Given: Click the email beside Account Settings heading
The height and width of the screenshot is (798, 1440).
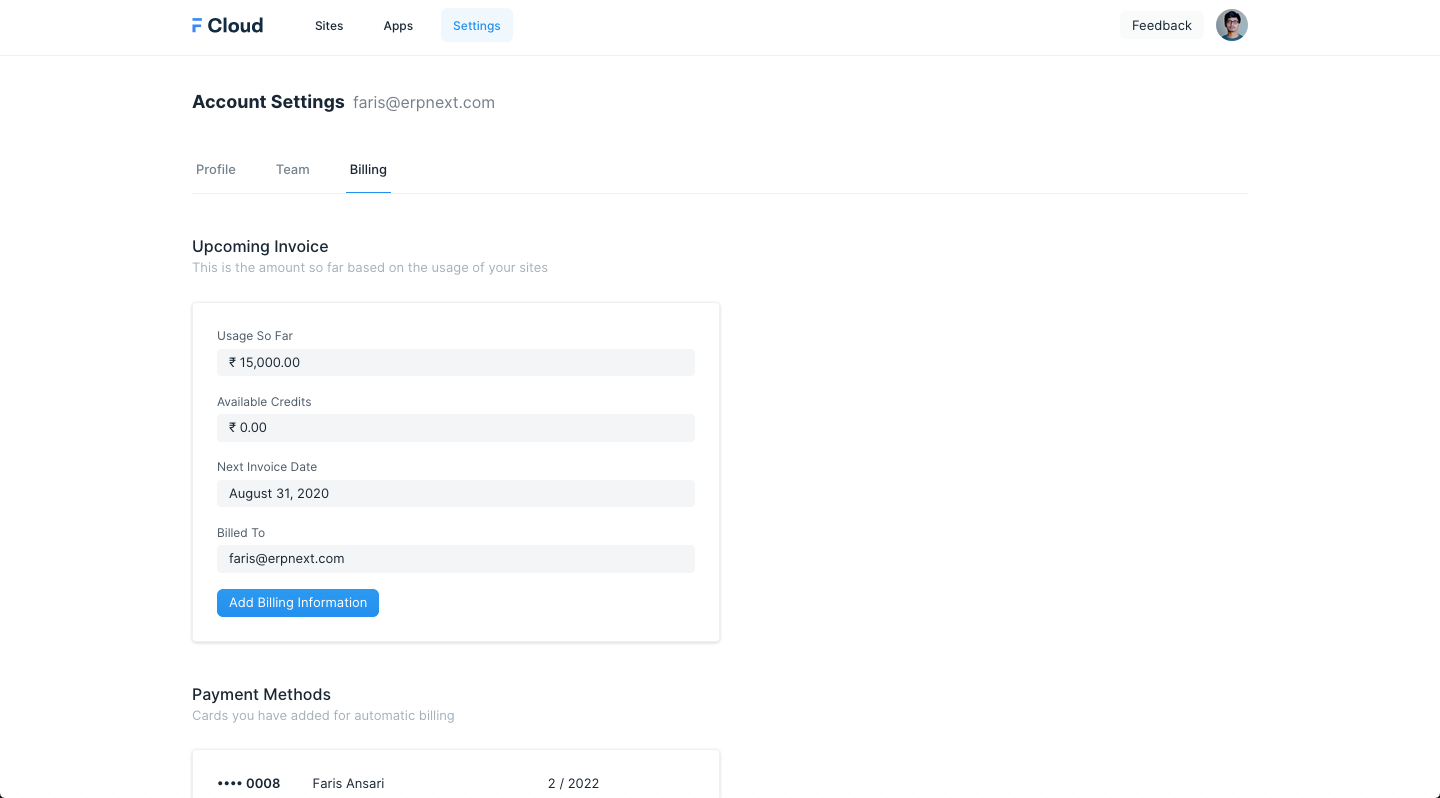Looking at the screenshot, I should [x=424, y=103].
